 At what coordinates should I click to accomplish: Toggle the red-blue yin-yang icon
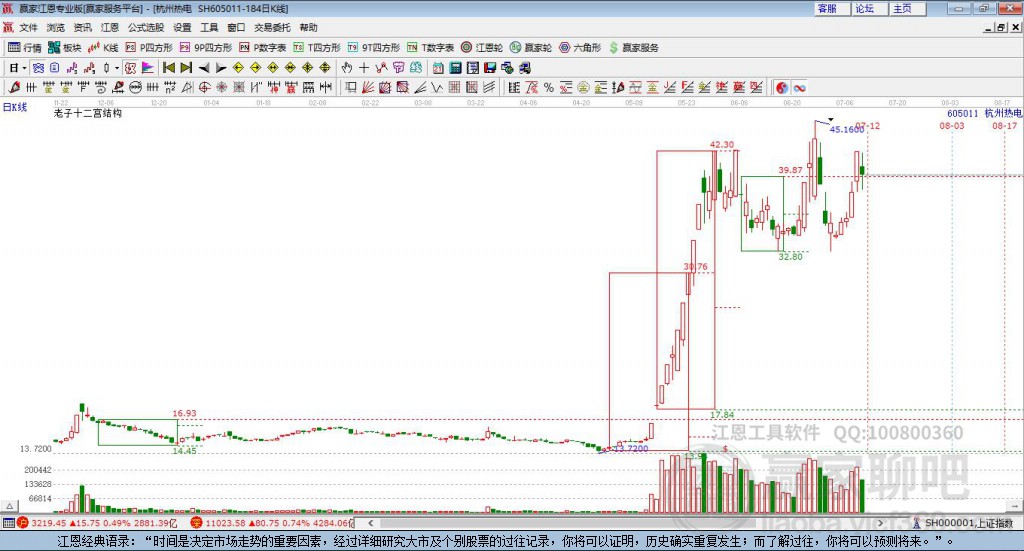click(782, 87)
